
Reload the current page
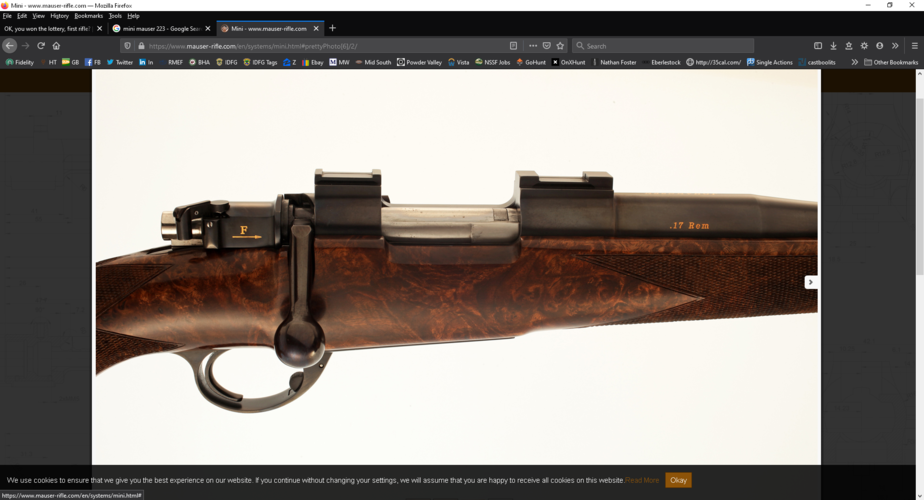[41, 46]
